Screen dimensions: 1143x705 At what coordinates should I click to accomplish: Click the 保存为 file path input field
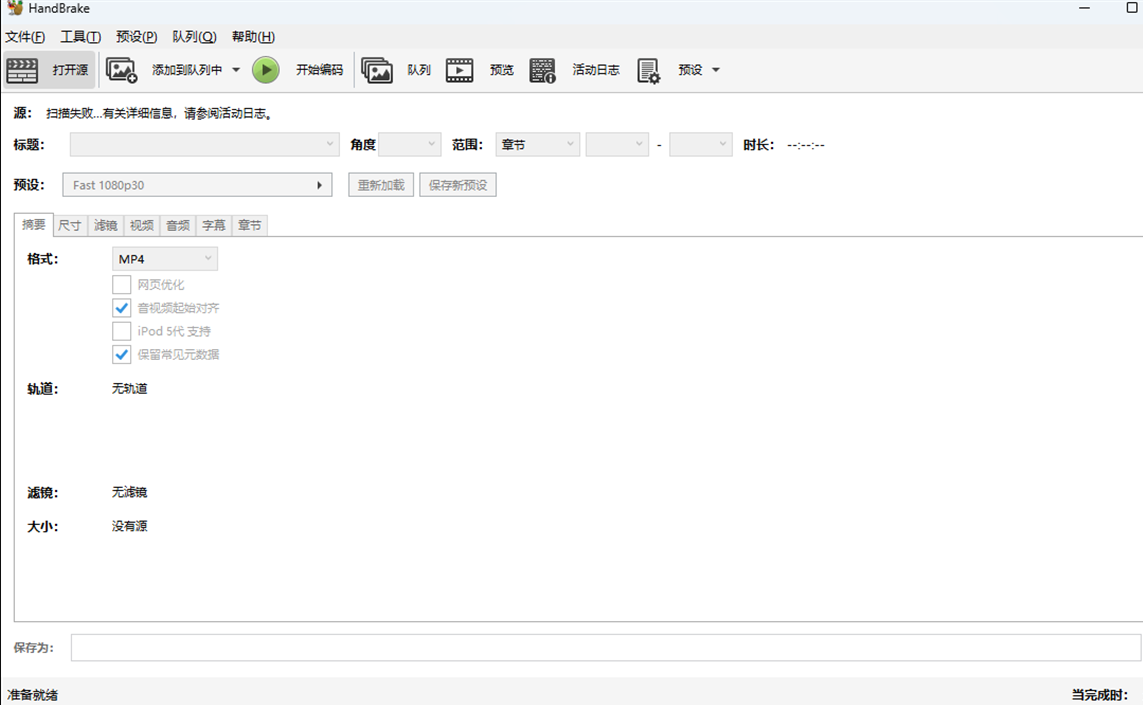point(605,648)
